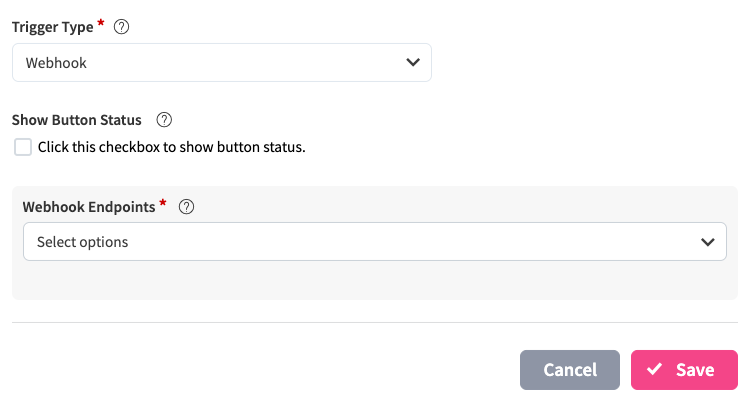Click the checkmark icon on Save button
754x403 pixels.
click(x=655, y=370)
